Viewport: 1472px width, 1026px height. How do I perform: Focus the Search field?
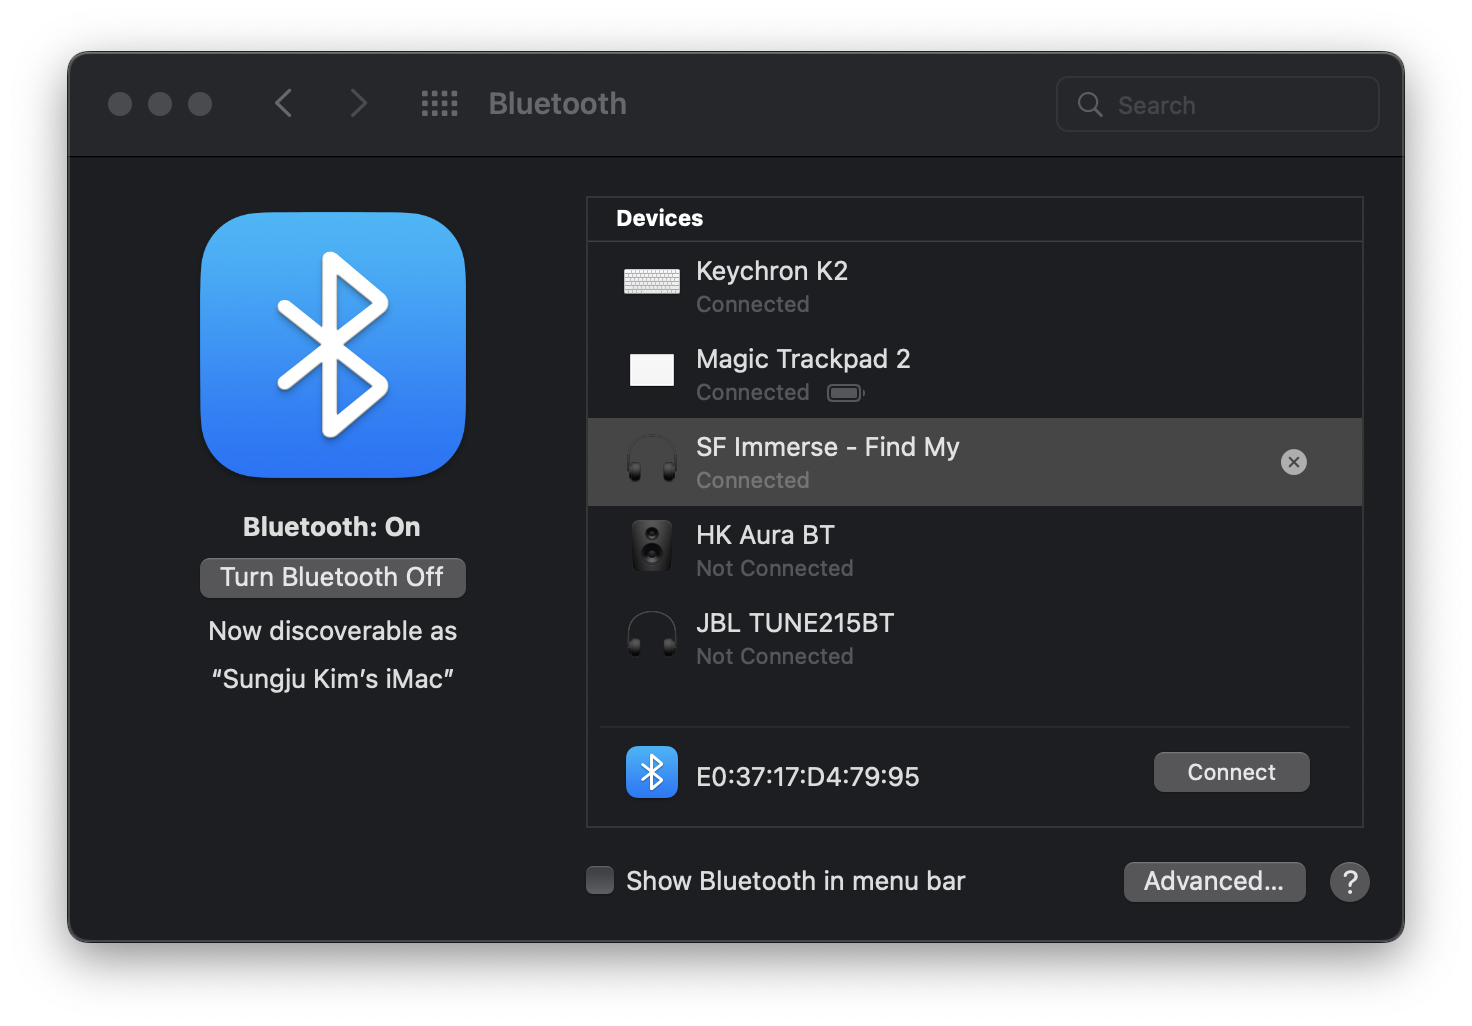[1218, 104]
